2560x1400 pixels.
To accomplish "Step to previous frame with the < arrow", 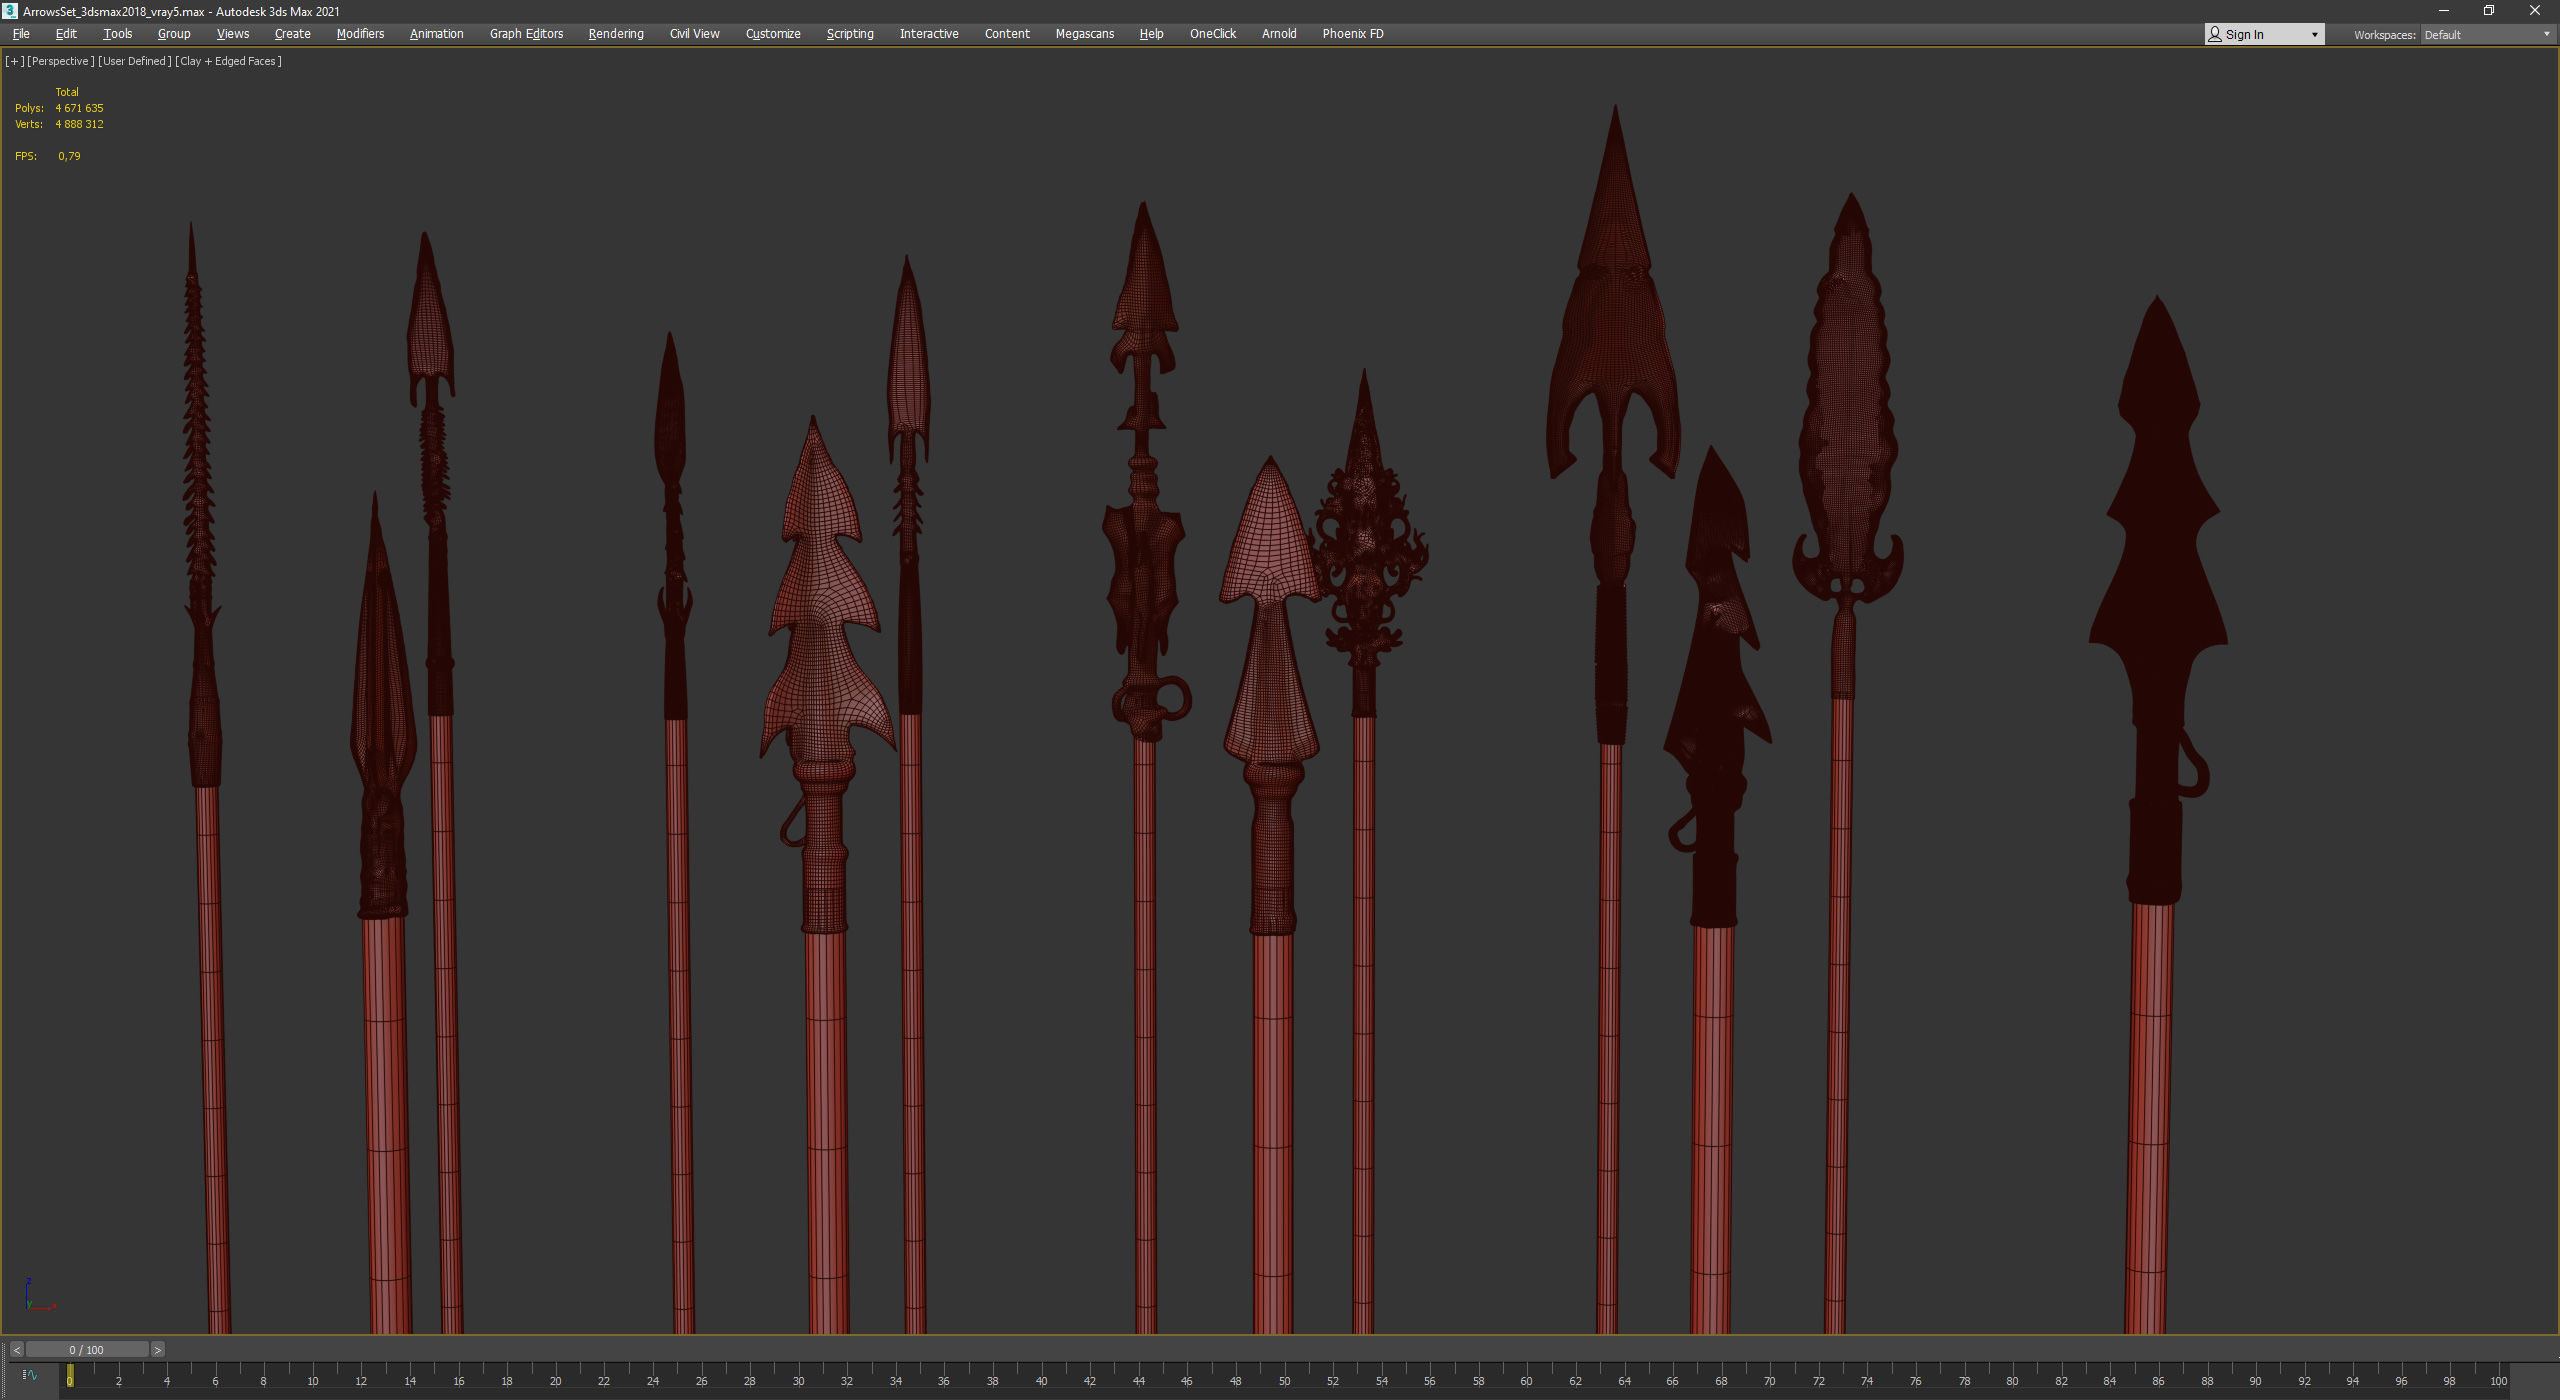I will (x=16, y=1350).
